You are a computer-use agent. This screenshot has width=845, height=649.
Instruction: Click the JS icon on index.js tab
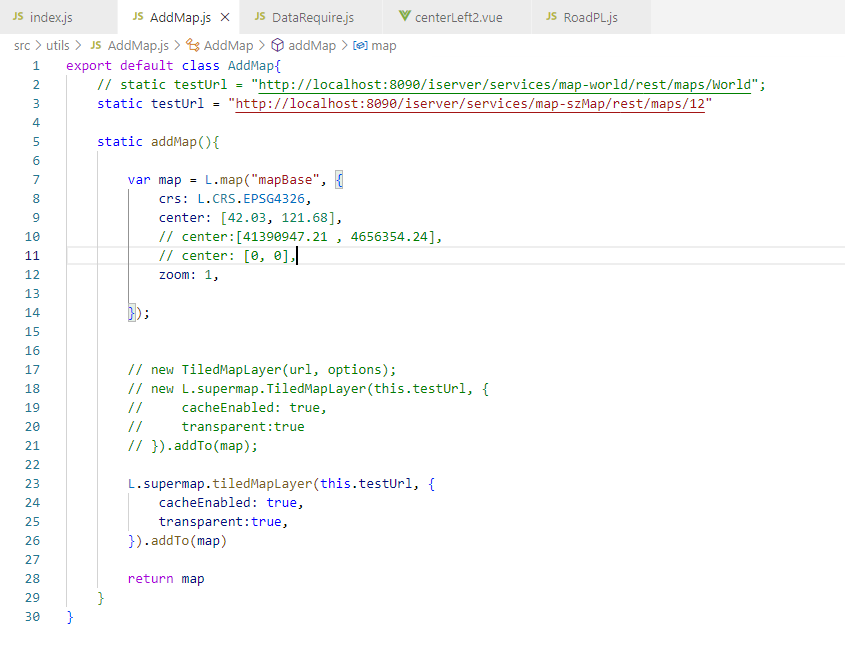(18, 17)
